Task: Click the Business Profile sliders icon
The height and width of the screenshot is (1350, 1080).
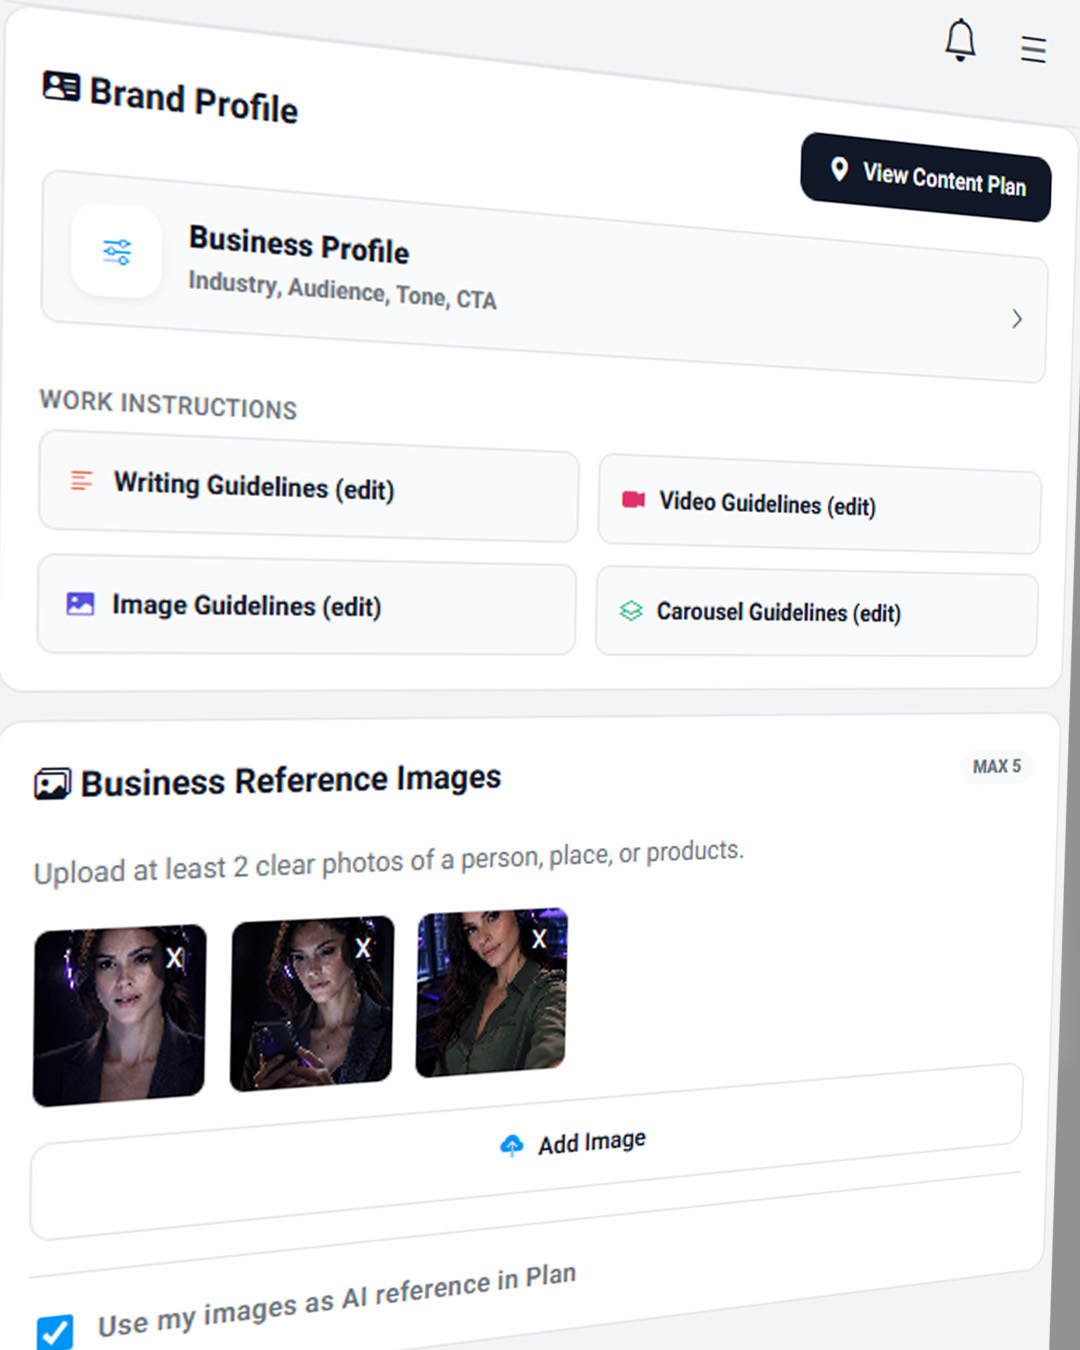Action: coord(117,251)
